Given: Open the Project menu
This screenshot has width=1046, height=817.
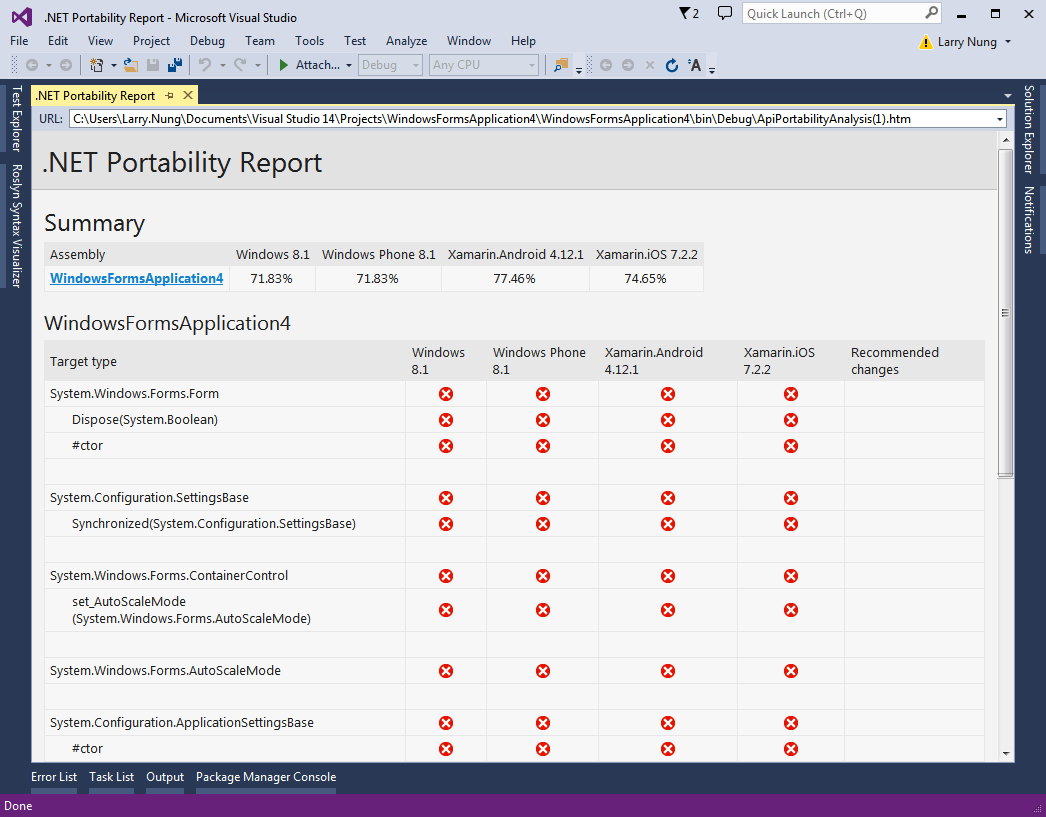Looking at the screenshot, I should pyautogui.click(x=151, y=41).
